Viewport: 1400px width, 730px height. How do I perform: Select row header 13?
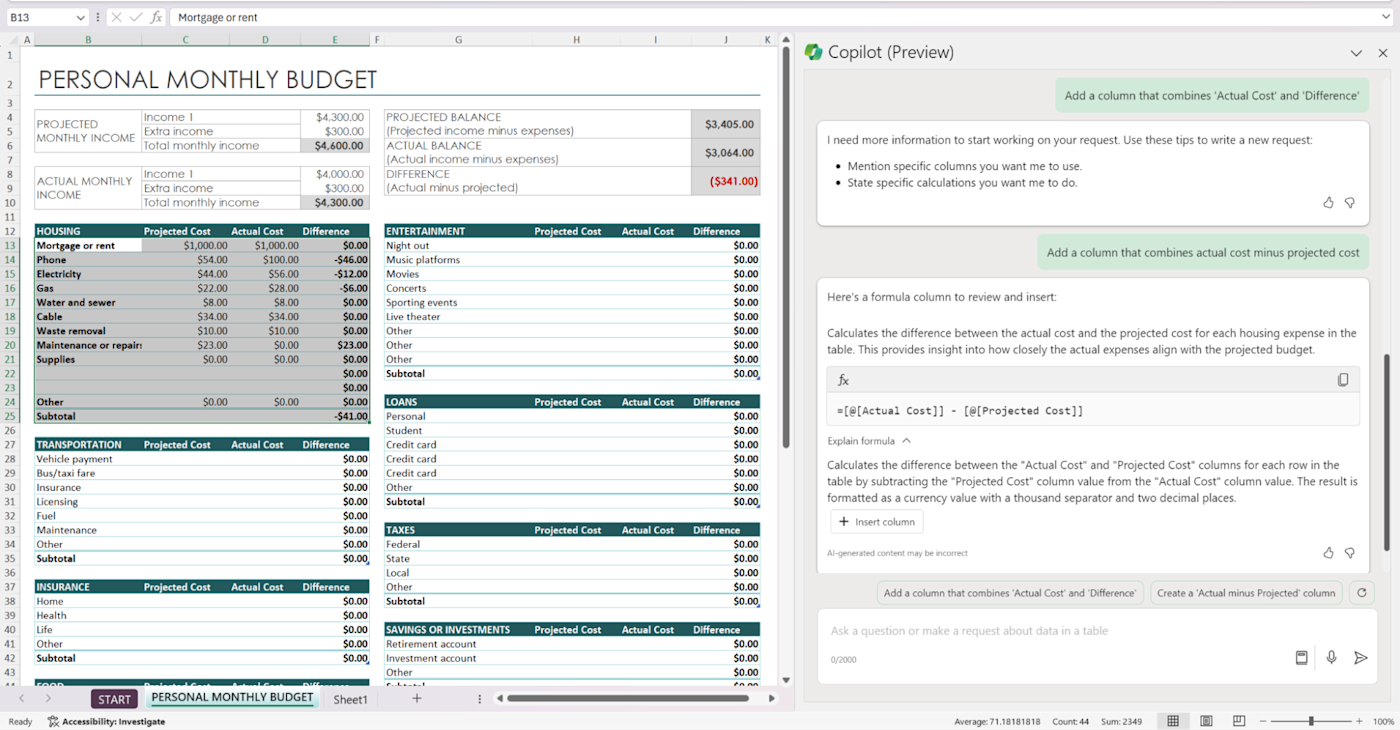pyautogui.click(x=10, y=245)
